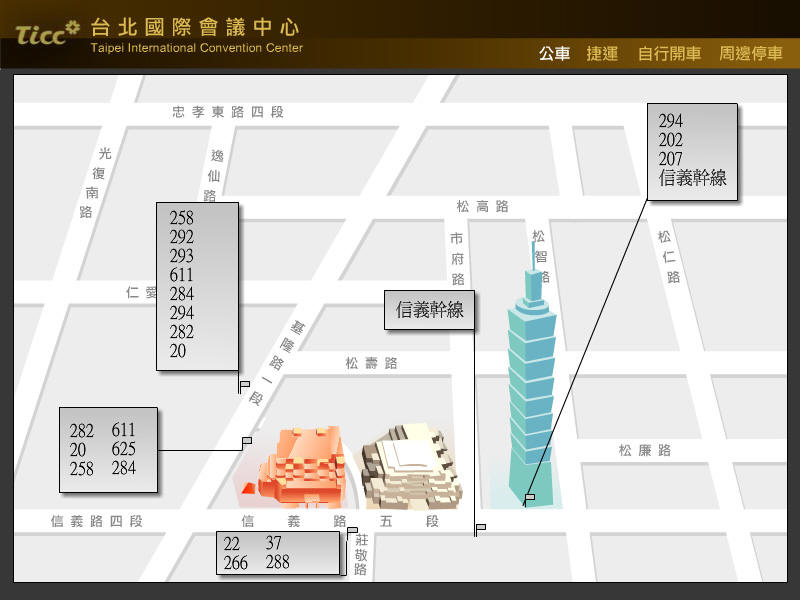Click Taipei International Convention Center subtitle
Viewport: 800px width, 600px height.
point(196,48)
